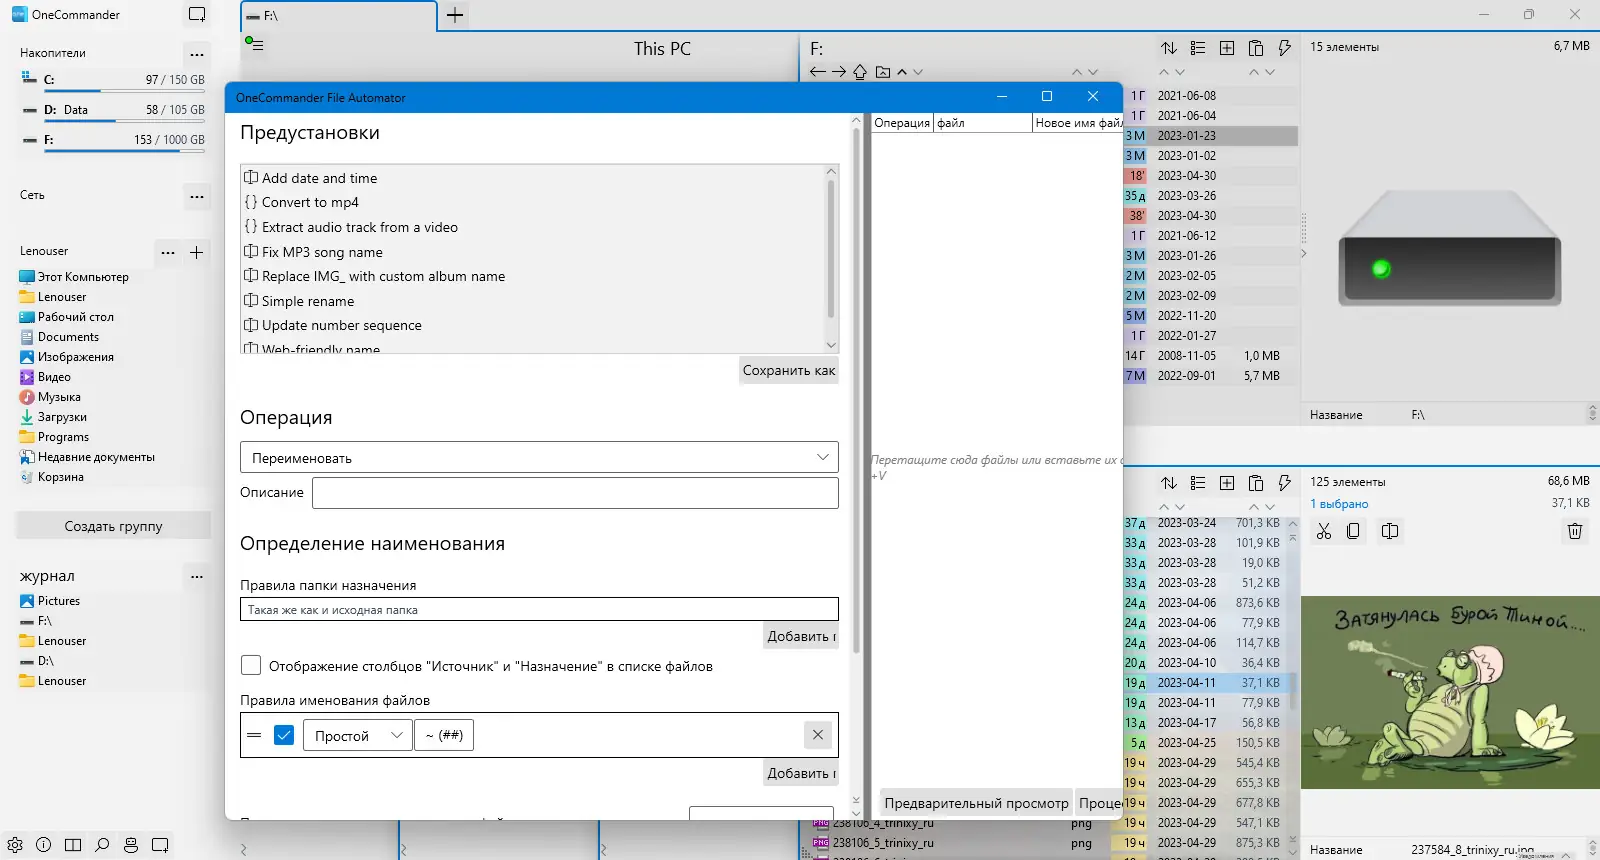Open the Простой rule type dropdown
This screenshot has height=860, width=1600.
357,735
